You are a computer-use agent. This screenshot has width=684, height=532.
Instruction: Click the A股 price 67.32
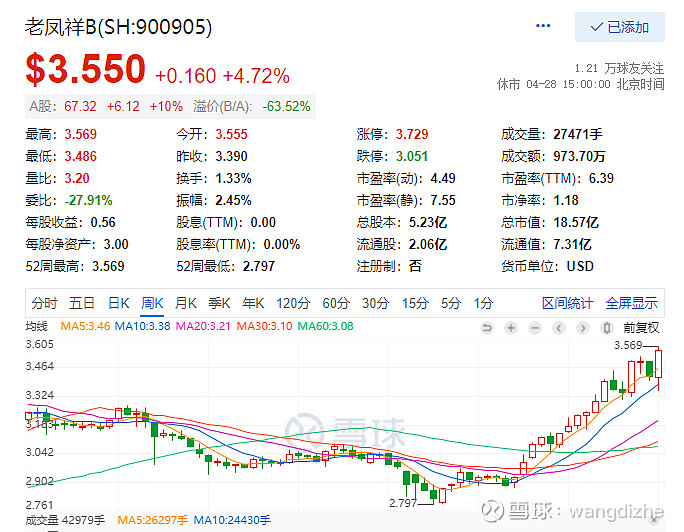(x=80, y=106)
